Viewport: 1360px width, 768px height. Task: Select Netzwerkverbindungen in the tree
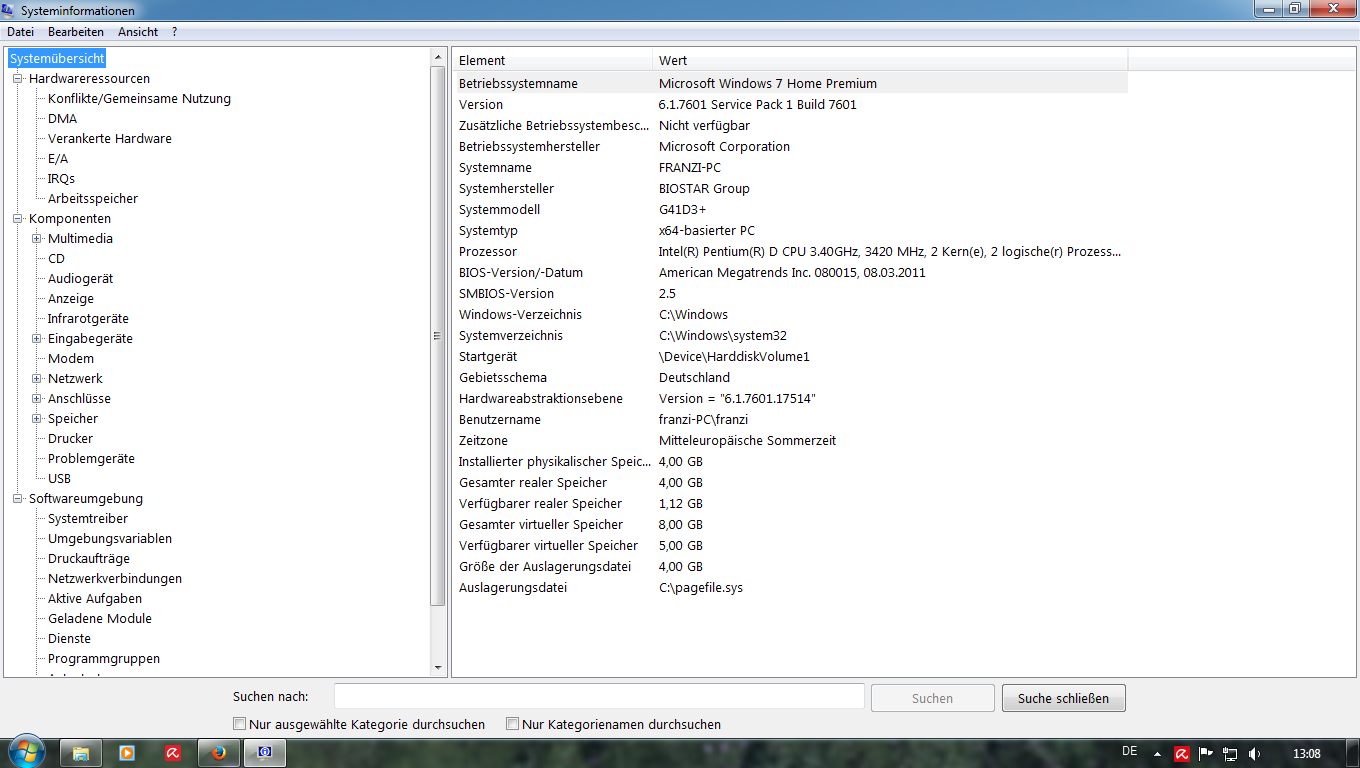pos(115,578)
